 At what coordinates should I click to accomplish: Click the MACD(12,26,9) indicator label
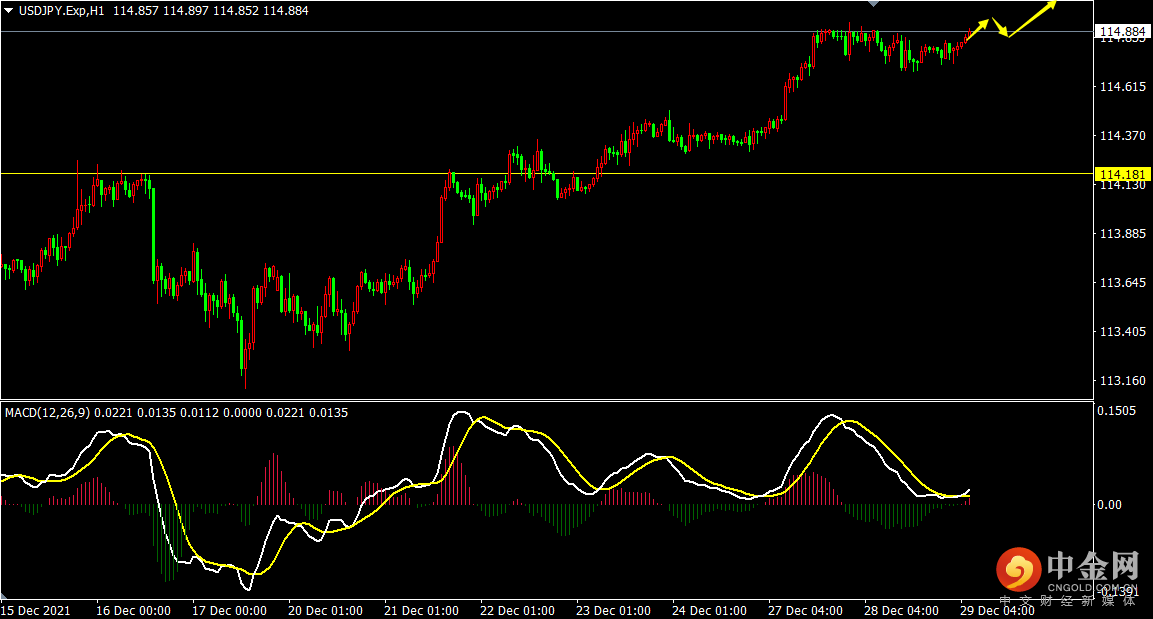tap(48, 412)
